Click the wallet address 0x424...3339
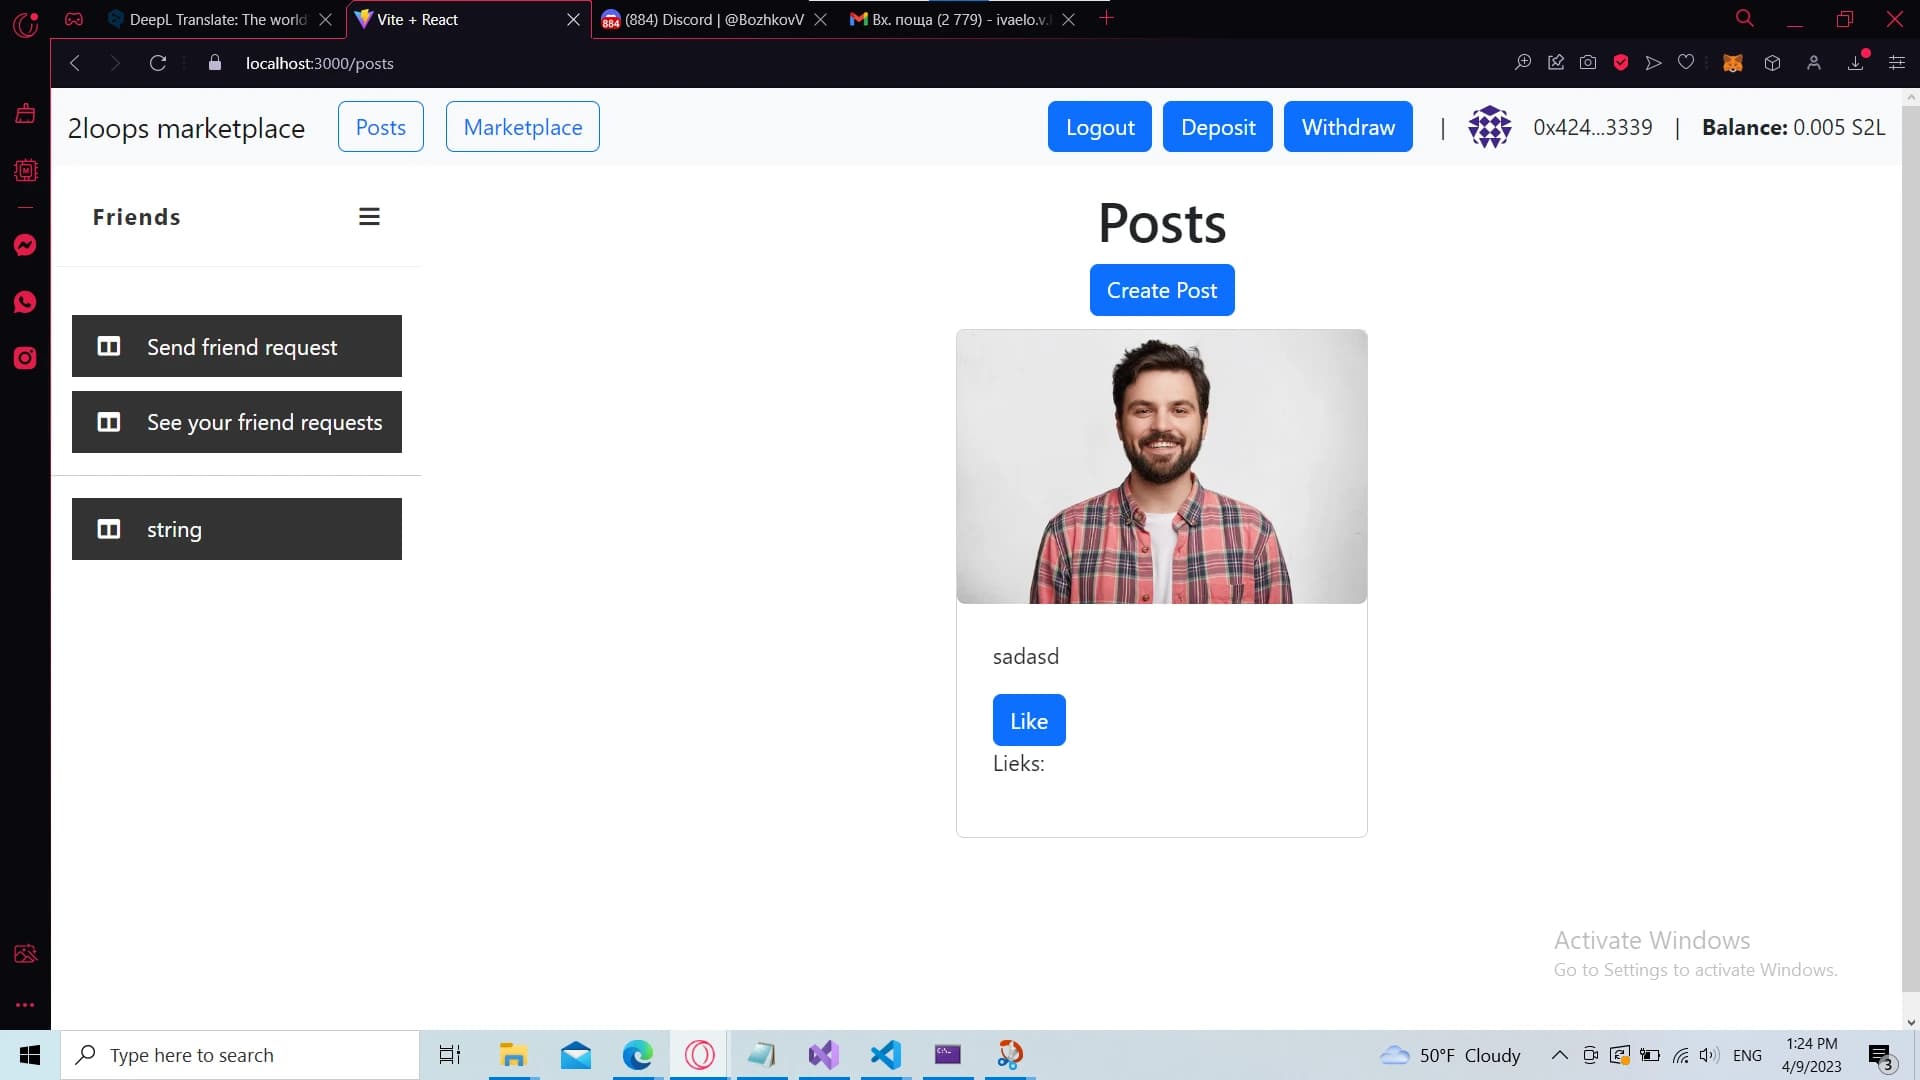The image size is (1920, 1080). click(x=1593, y=127)
